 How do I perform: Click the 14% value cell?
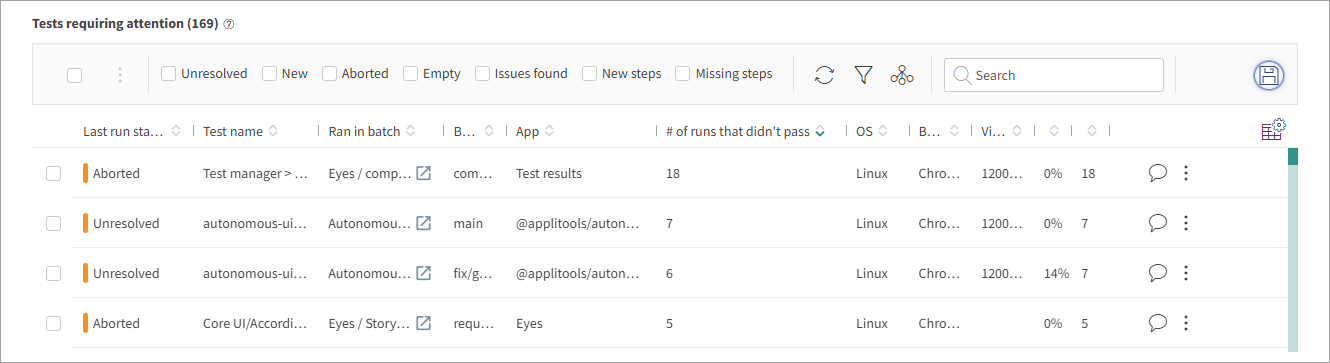coord(1056,273)
